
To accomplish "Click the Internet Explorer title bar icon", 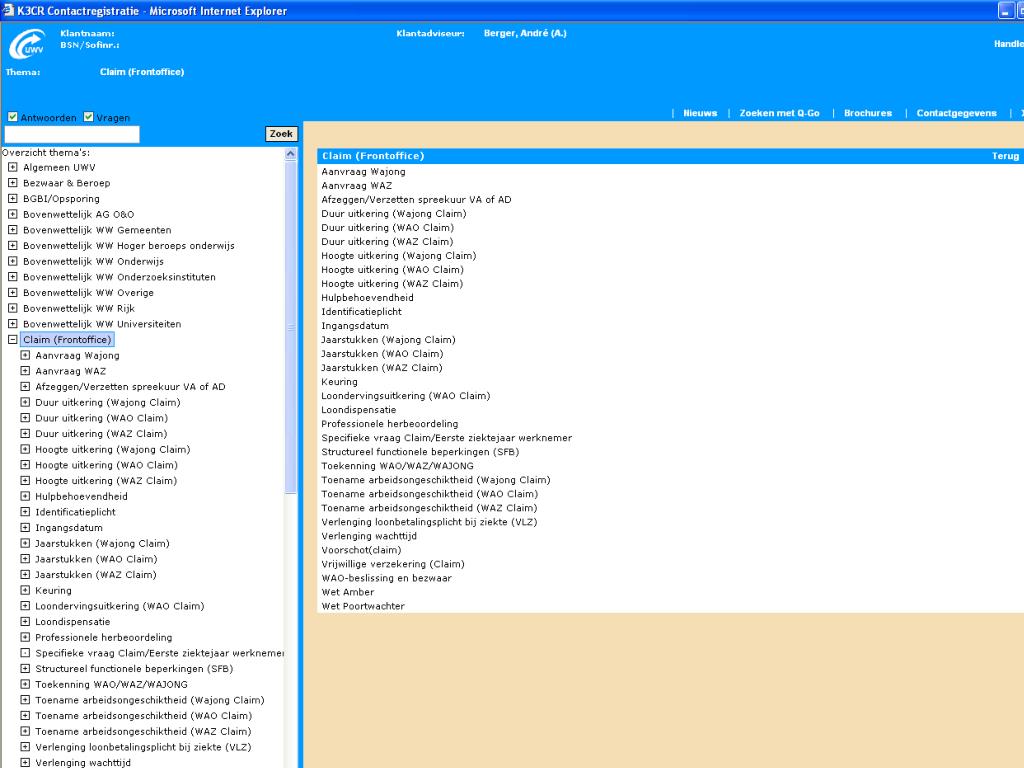I will pos(8,11).
